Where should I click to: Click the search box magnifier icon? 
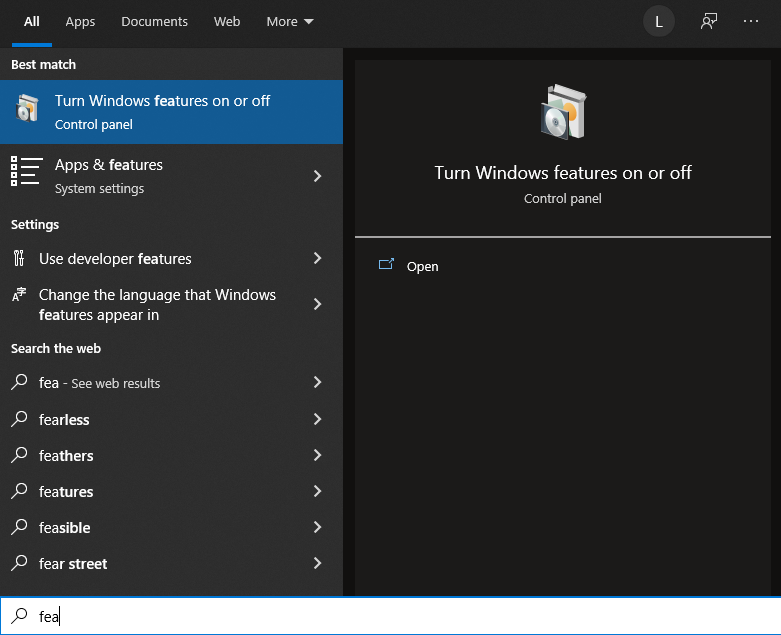pyautogui.click(x=19, y=616)
